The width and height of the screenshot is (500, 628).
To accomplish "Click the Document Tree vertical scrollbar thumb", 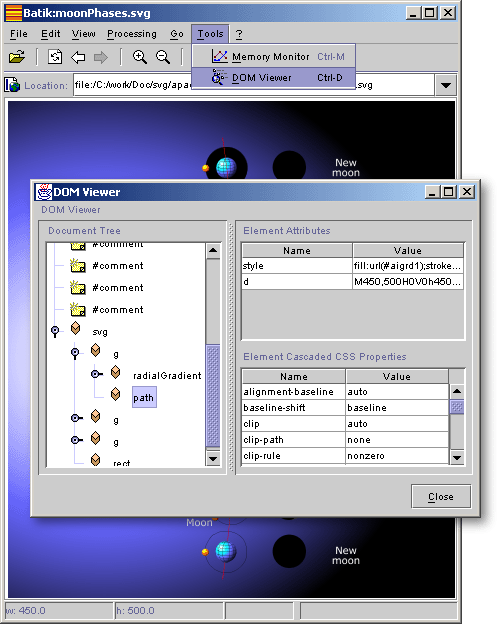I will 213,395.
